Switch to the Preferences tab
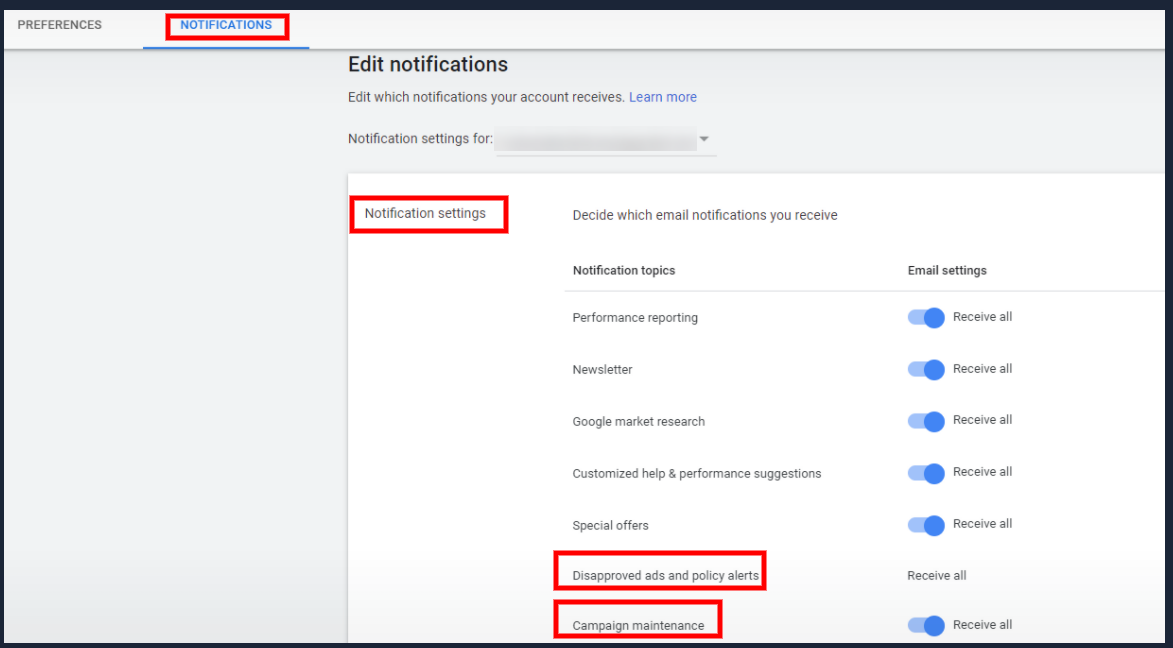The image size is (1173, 648). point(59,25)
